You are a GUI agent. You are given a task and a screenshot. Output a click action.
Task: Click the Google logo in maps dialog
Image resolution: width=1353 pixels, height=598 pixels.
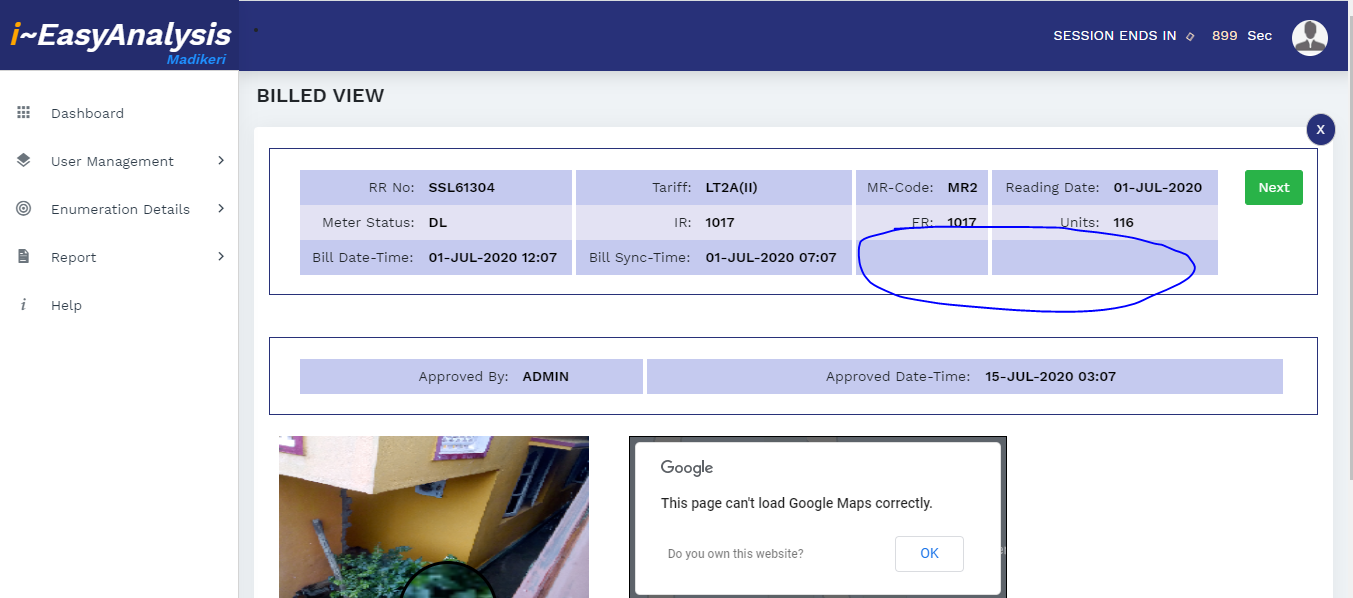tap(687, 468)
